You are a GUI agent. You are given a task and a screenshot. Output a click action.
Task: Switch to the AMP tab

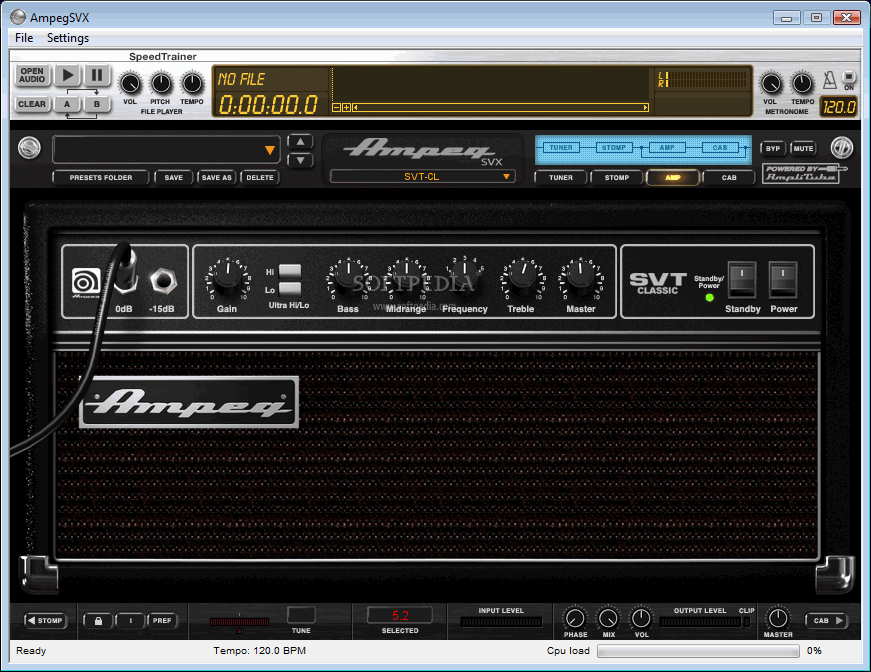[673, 178]
